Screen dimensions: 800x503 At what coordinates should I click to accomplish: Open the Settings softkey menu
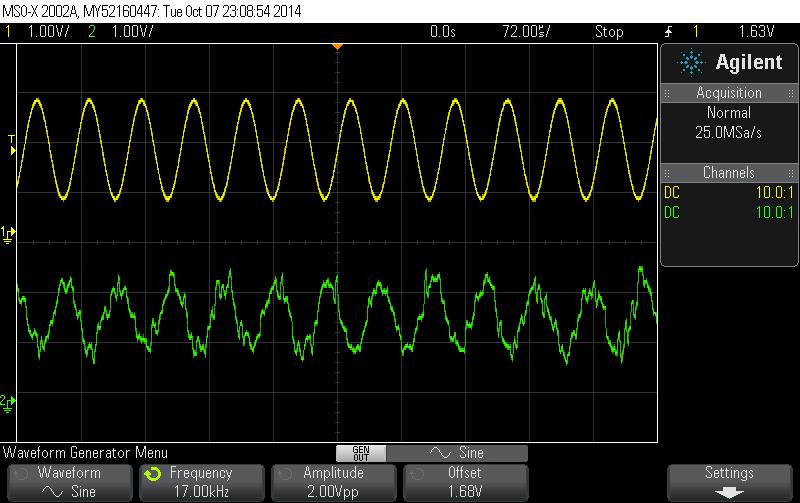(730, 483)
